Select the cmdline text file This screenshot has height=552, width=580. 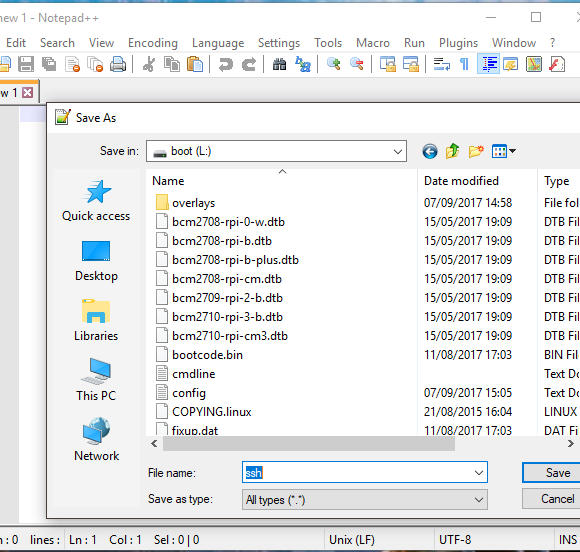193,374
